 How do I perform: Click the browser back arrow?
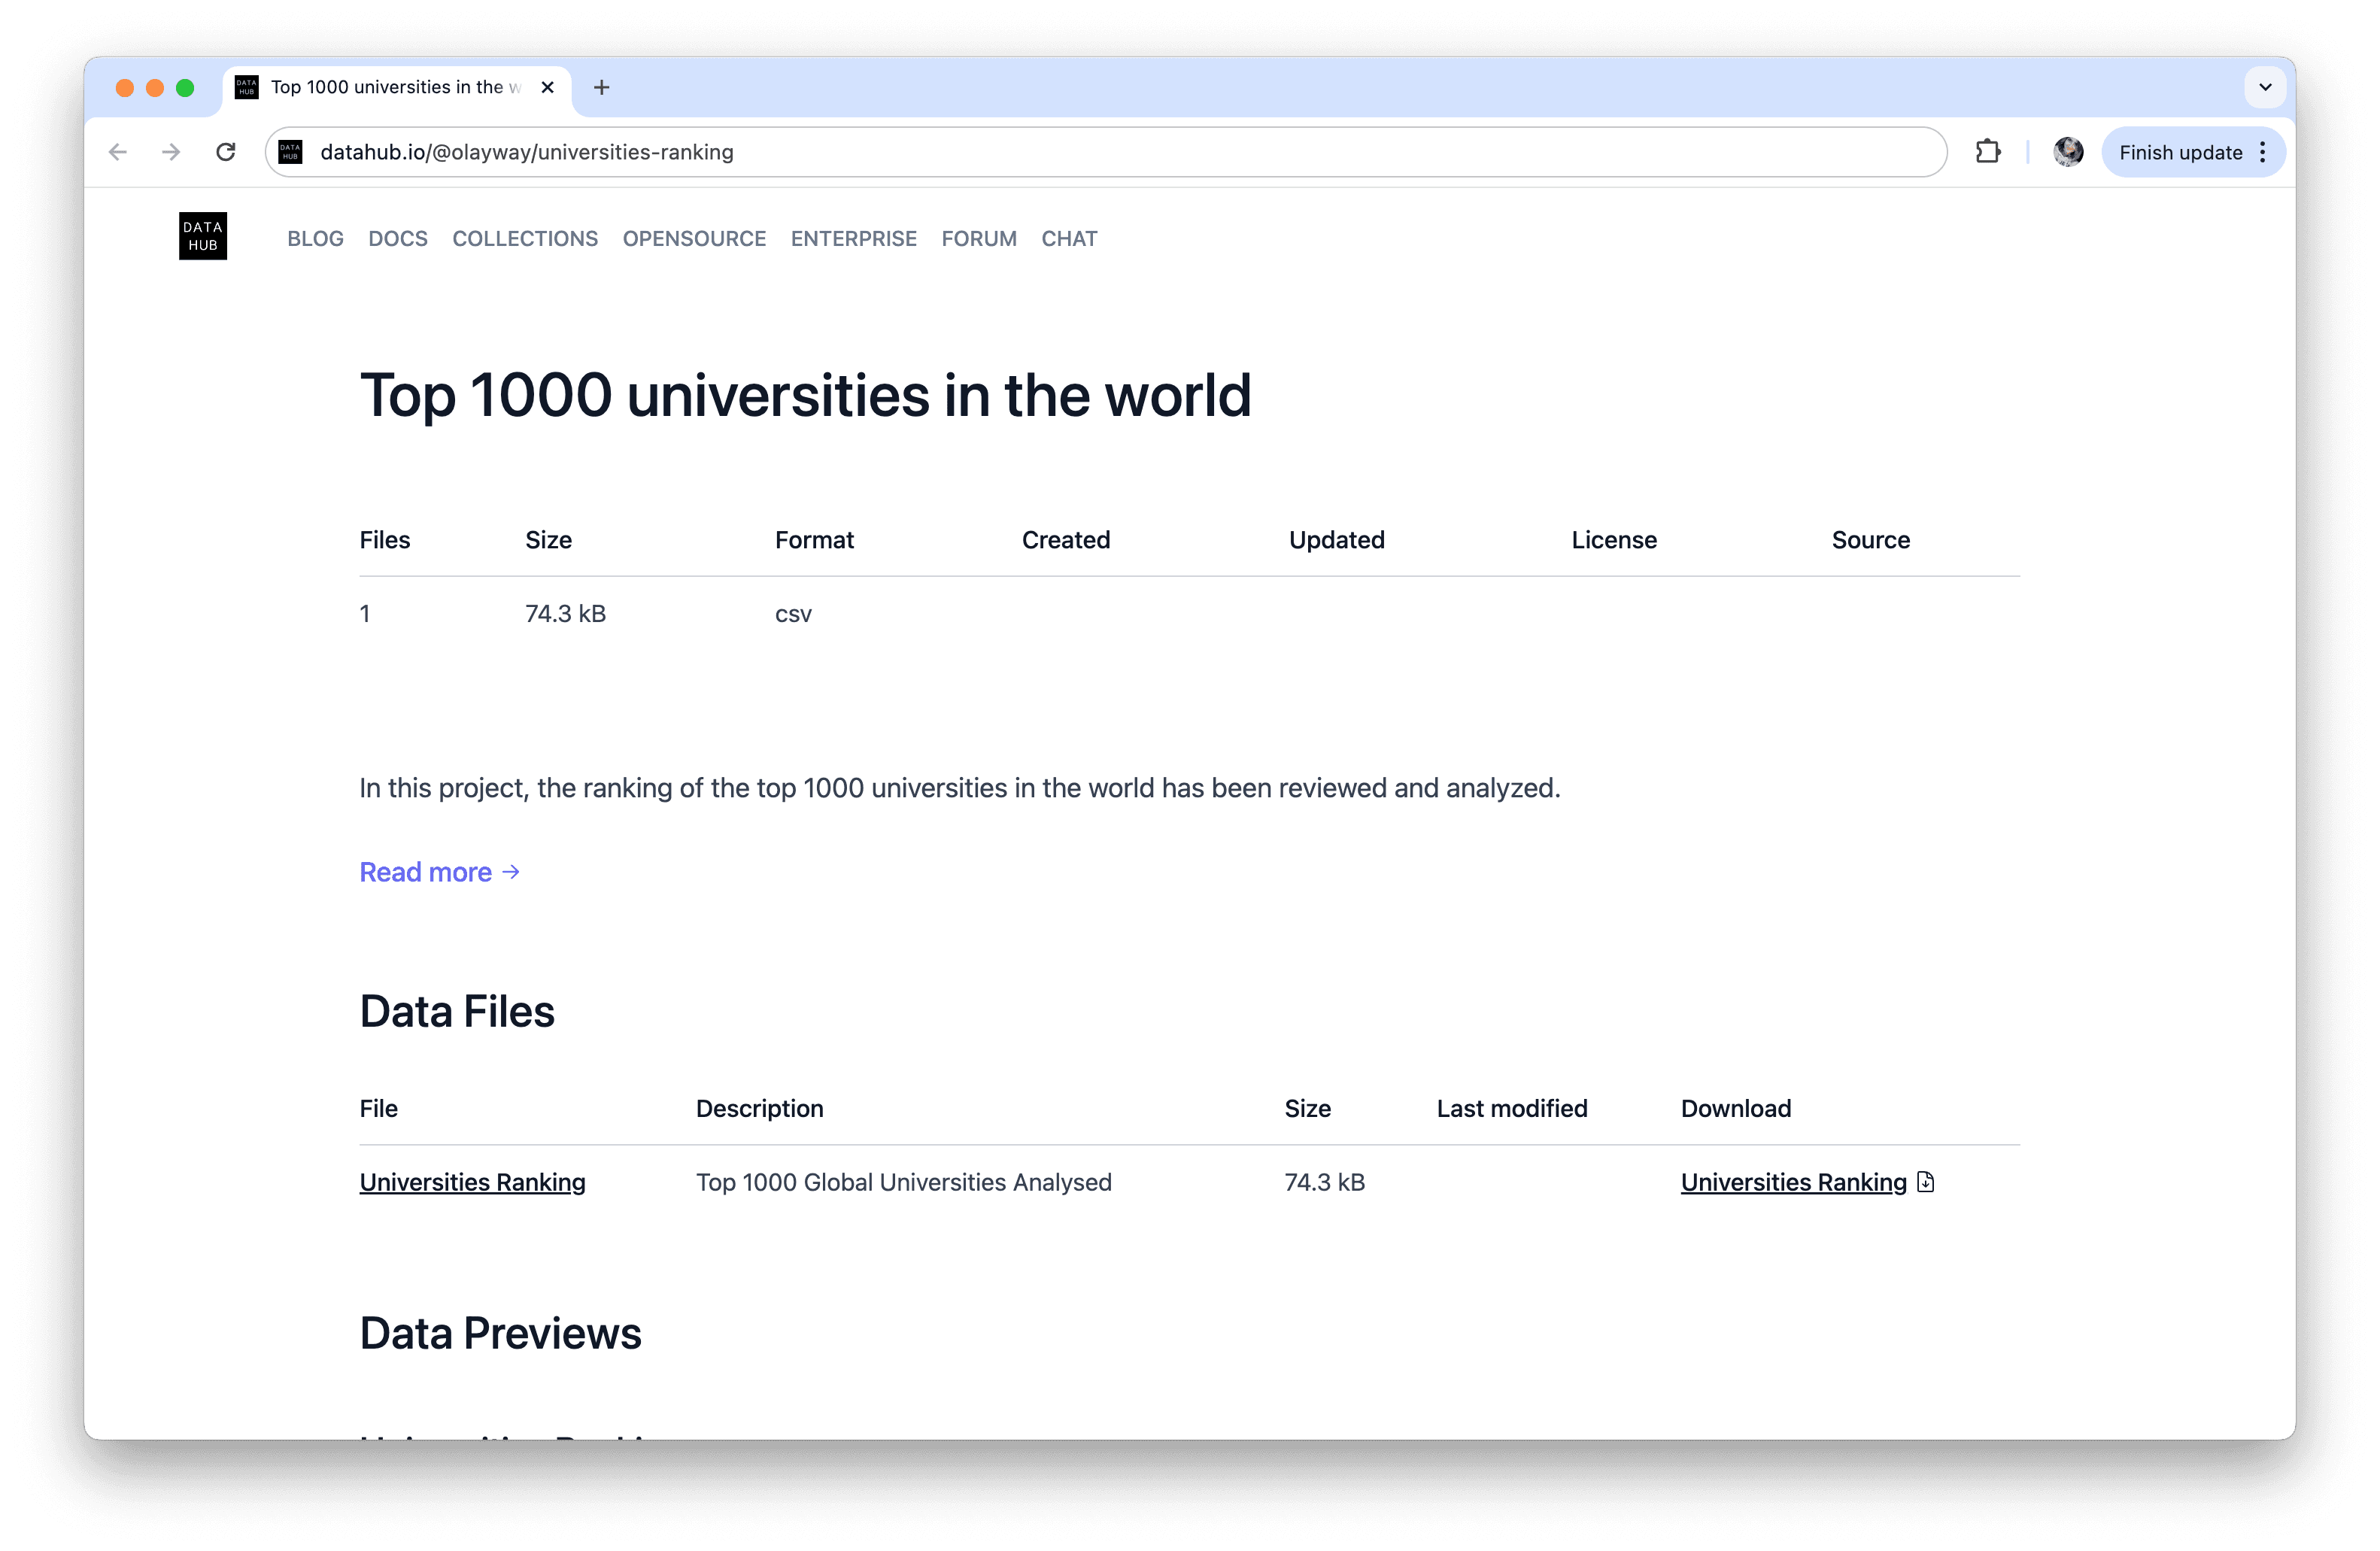pos(118,152)
